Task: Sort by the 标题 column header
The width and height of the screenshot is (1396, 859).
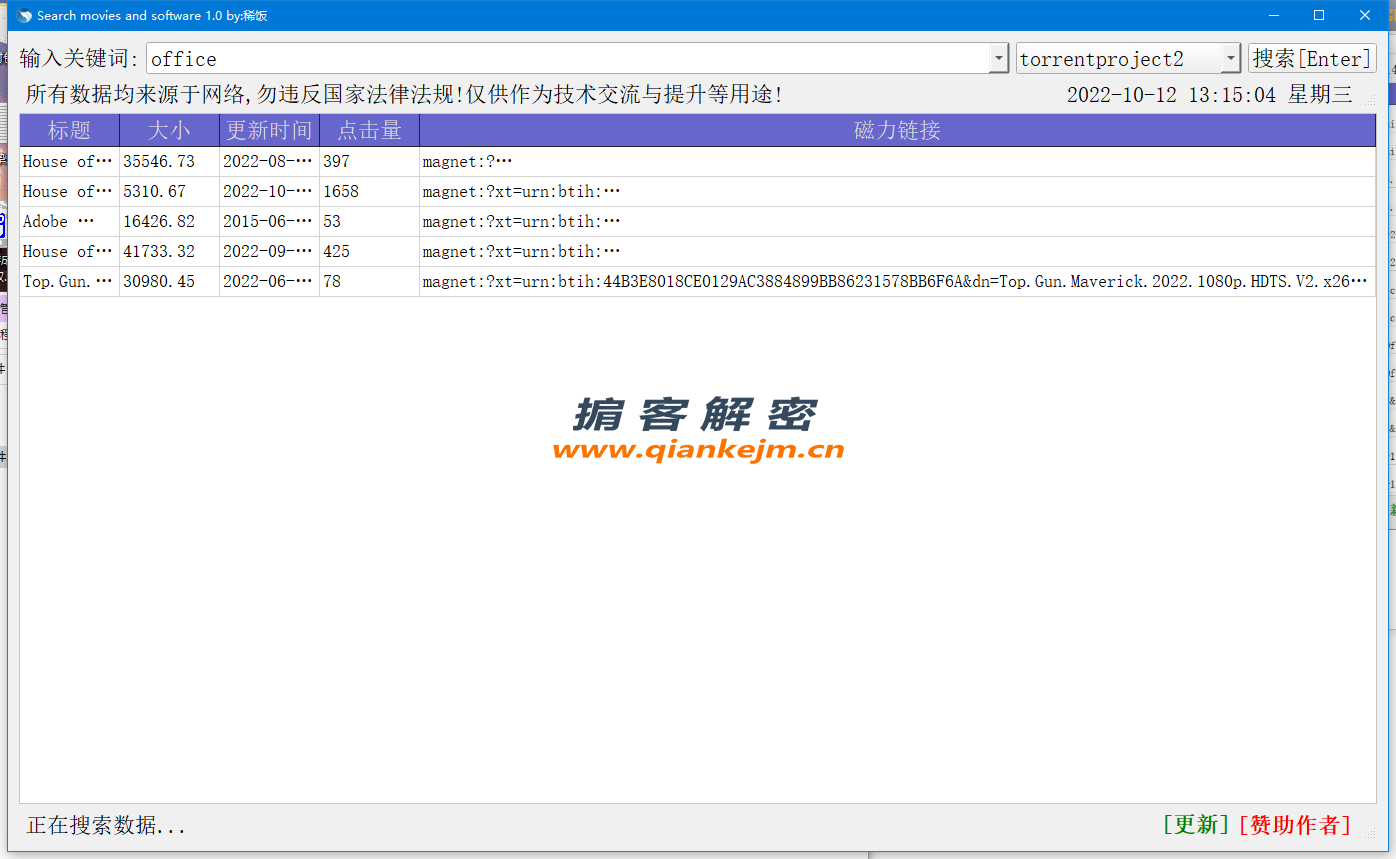Action: (x=70, y=131)
